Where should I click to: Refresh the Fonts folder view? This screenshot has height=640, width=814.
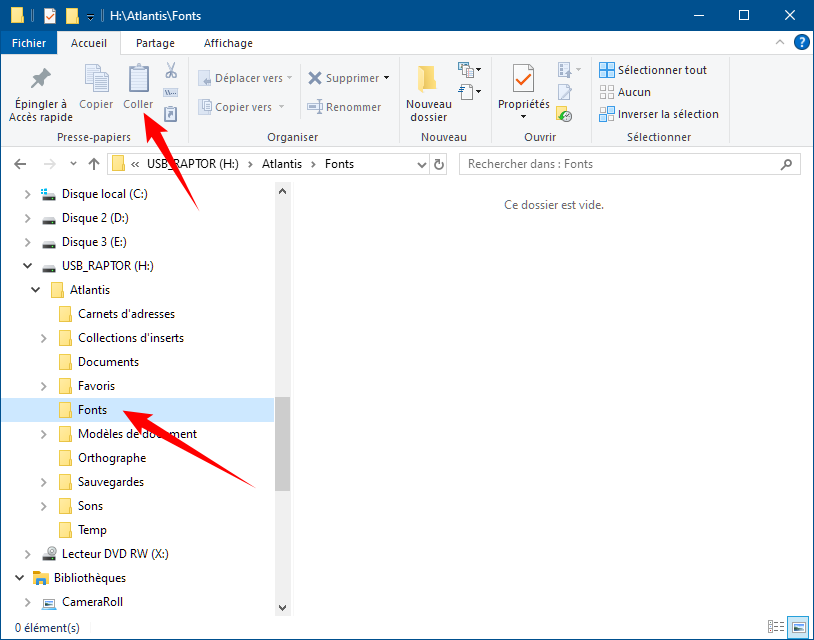coord(438,164)
